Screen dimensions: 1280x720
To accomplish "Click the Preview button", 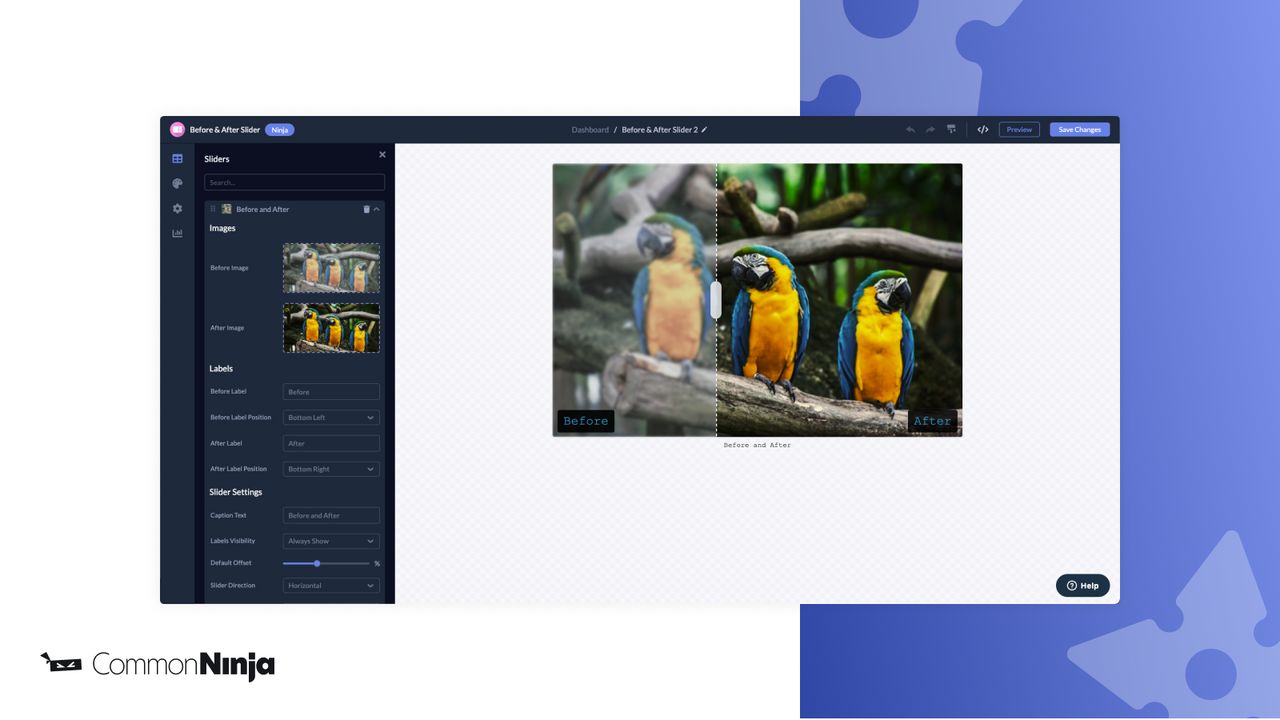I will click(1018, 129).
